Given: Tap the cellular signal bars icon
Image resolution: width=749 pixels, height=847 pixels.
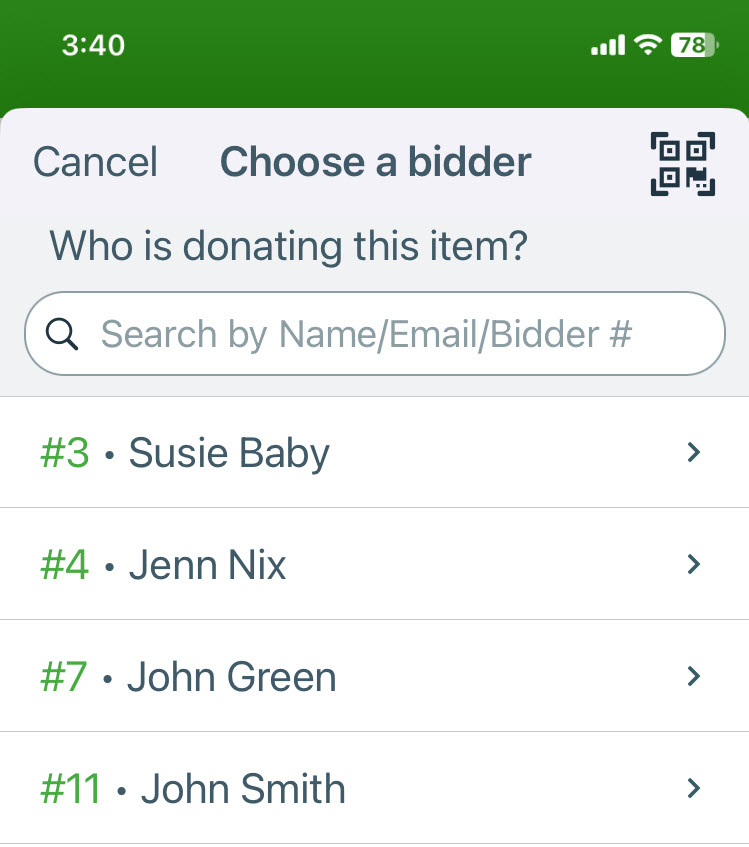Looking at the screenshot, I should (x=608, y=45).
